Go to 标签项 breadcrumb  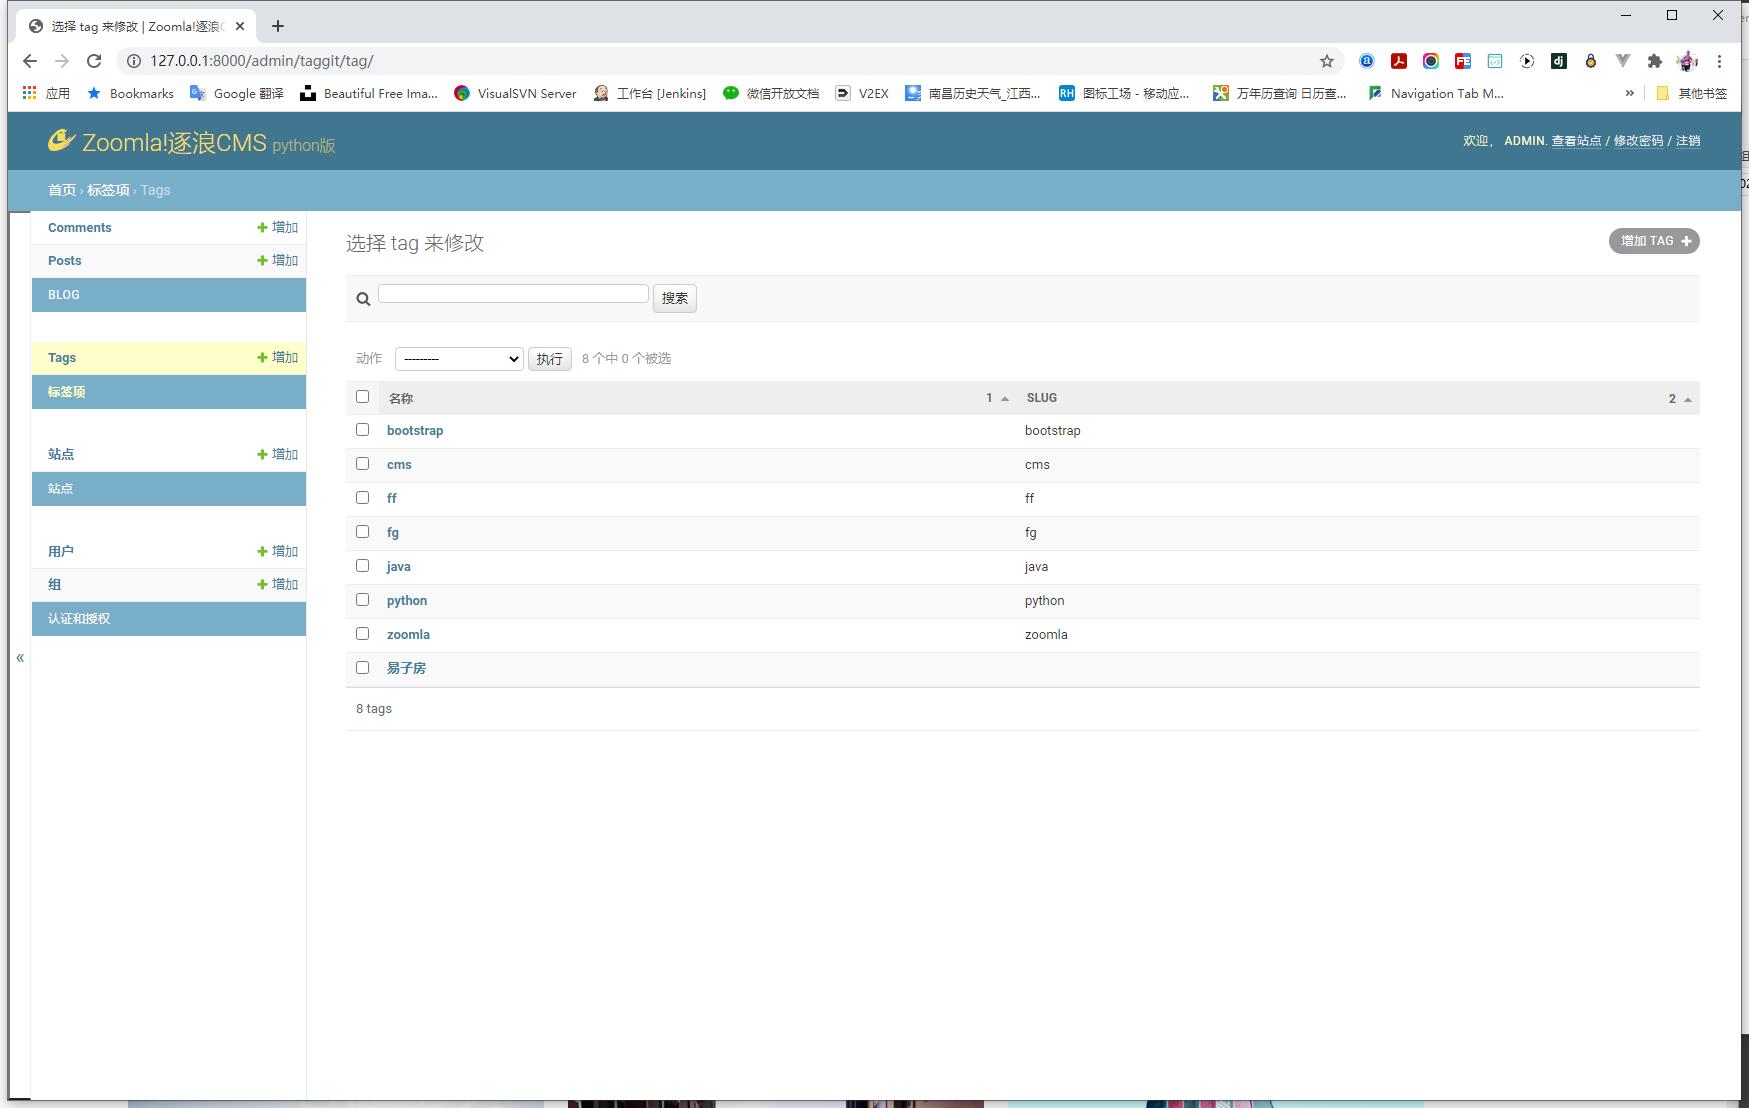pyautogui.click(x=108, y=190)
